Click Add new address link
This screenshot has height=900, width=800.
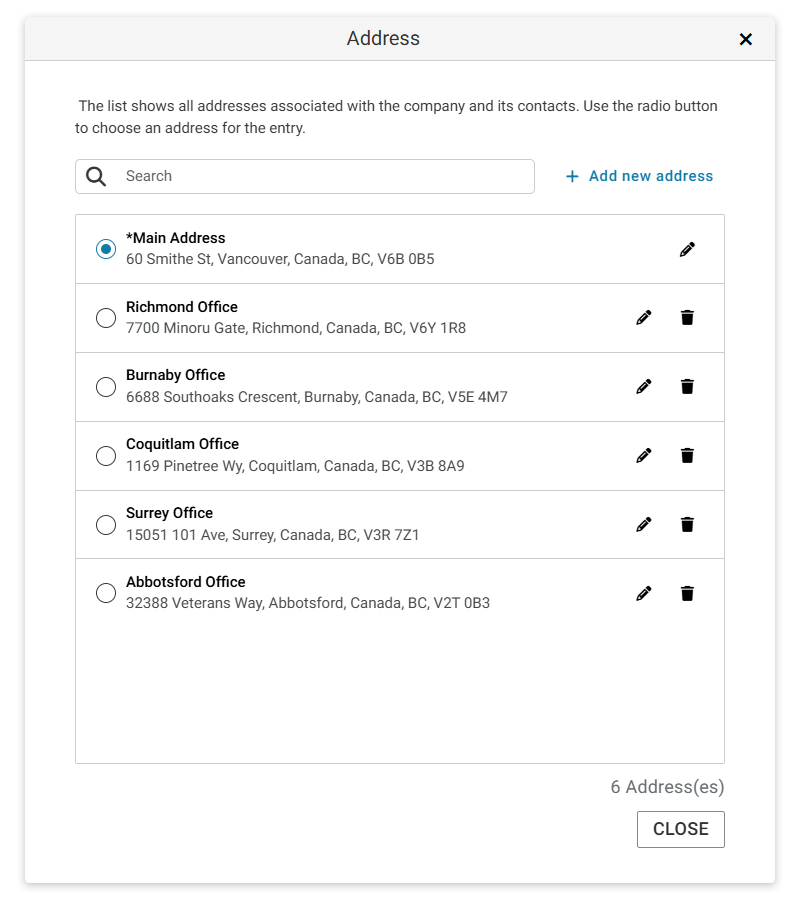639,176
